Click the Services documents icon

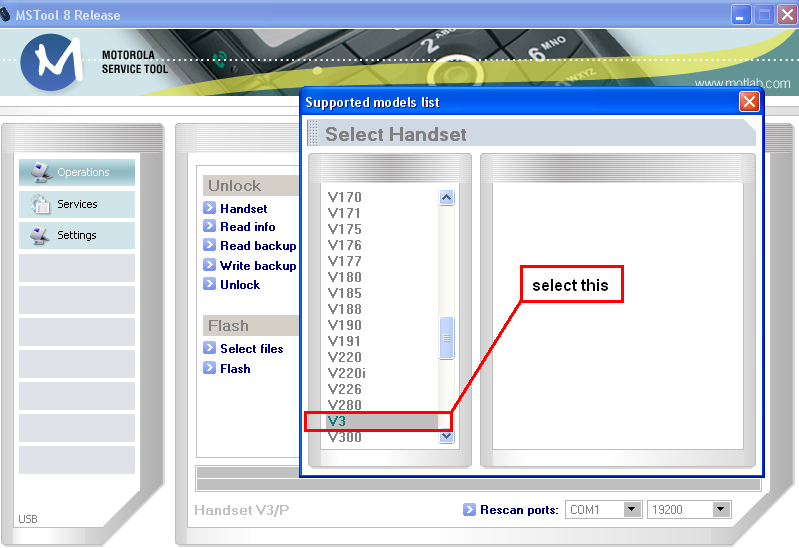pyautogui.click(x=40, y=204)
